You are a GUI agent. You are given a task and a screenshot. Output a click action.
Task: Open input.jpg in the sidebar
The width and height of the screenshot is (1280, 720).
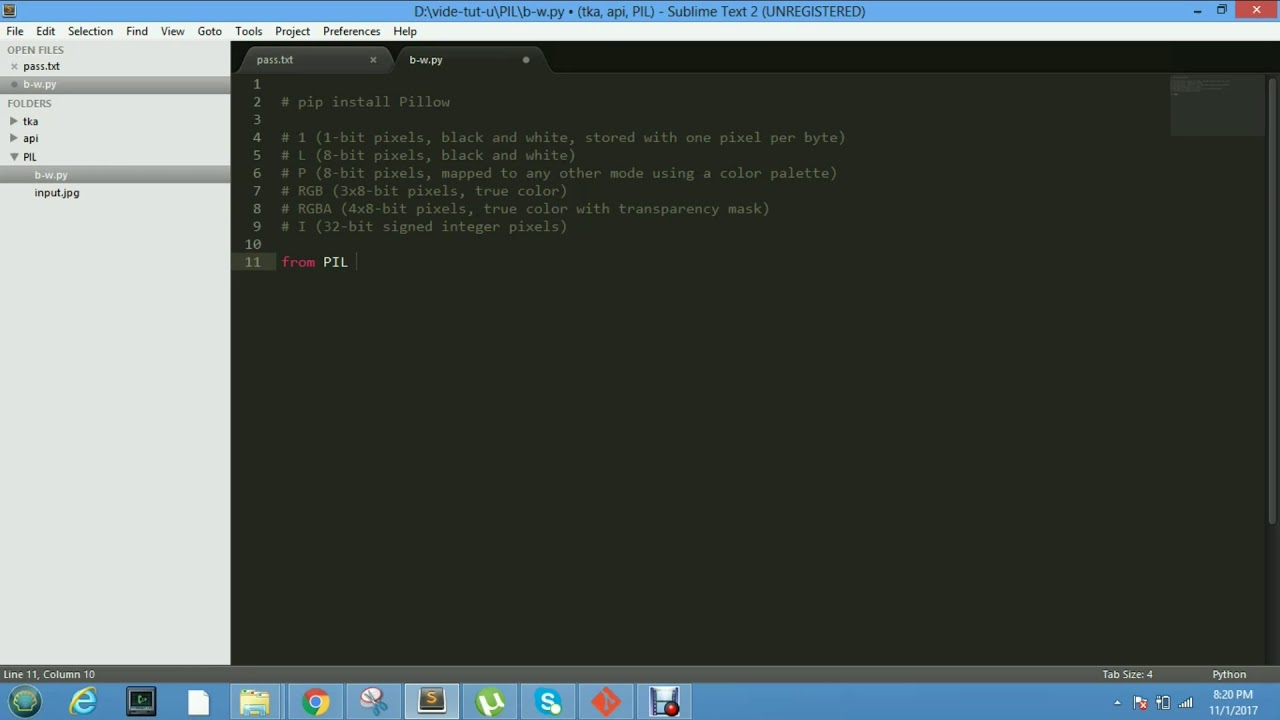[x=57, y=193]
